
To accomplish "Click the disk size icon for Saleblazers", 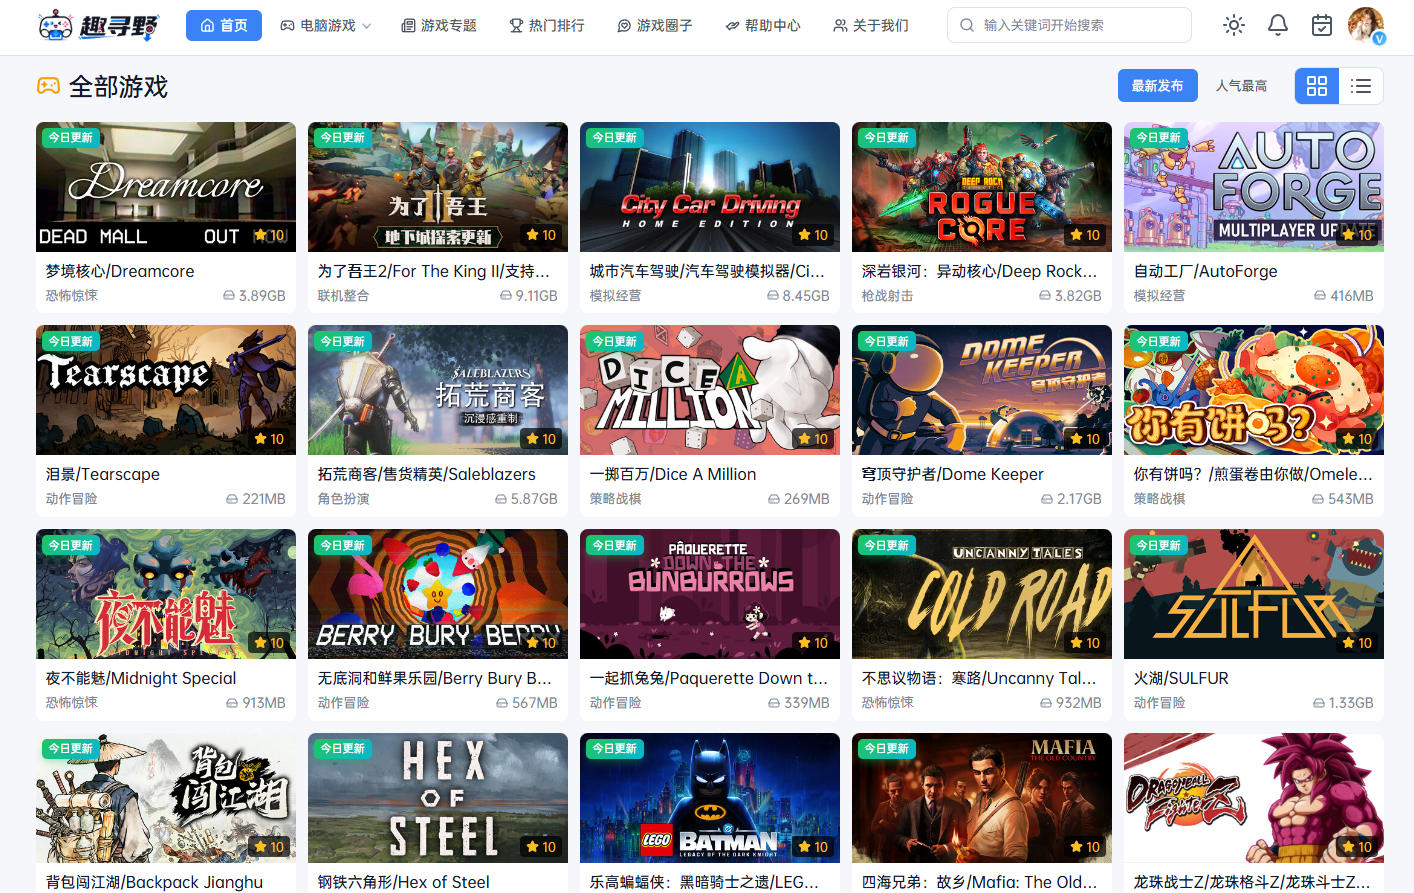I will pyautogui.click(x=501, y=499).
